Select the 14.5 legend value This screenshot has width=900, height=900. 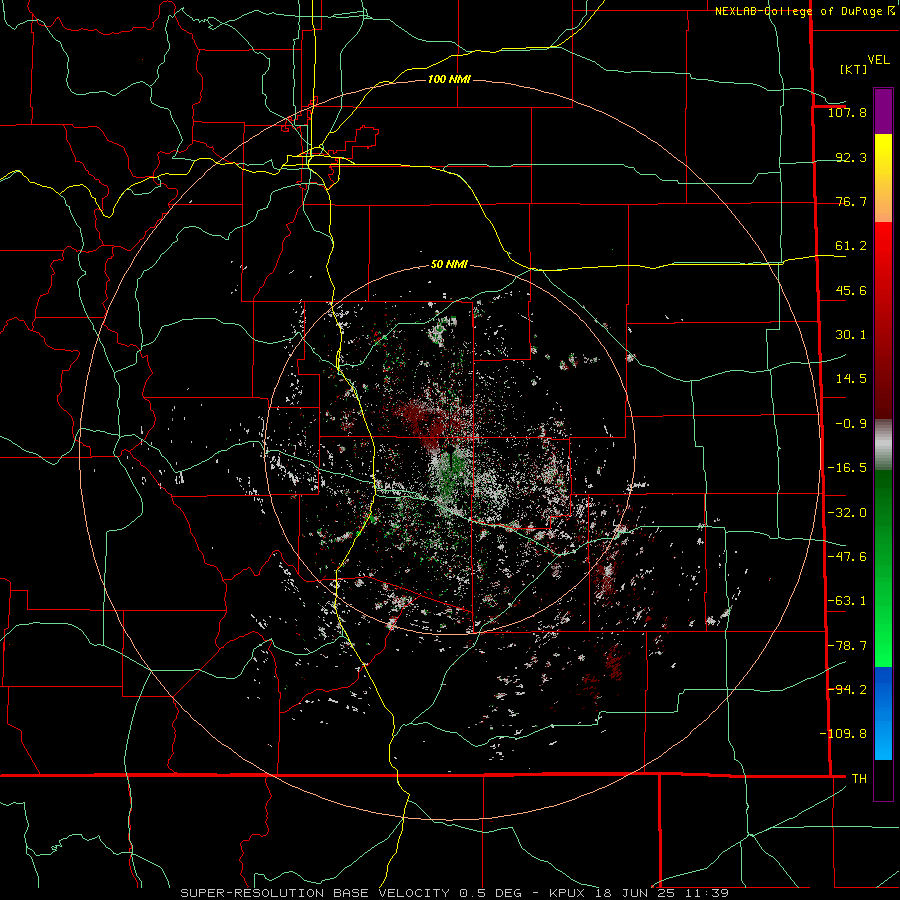click(x=851, y=379)
